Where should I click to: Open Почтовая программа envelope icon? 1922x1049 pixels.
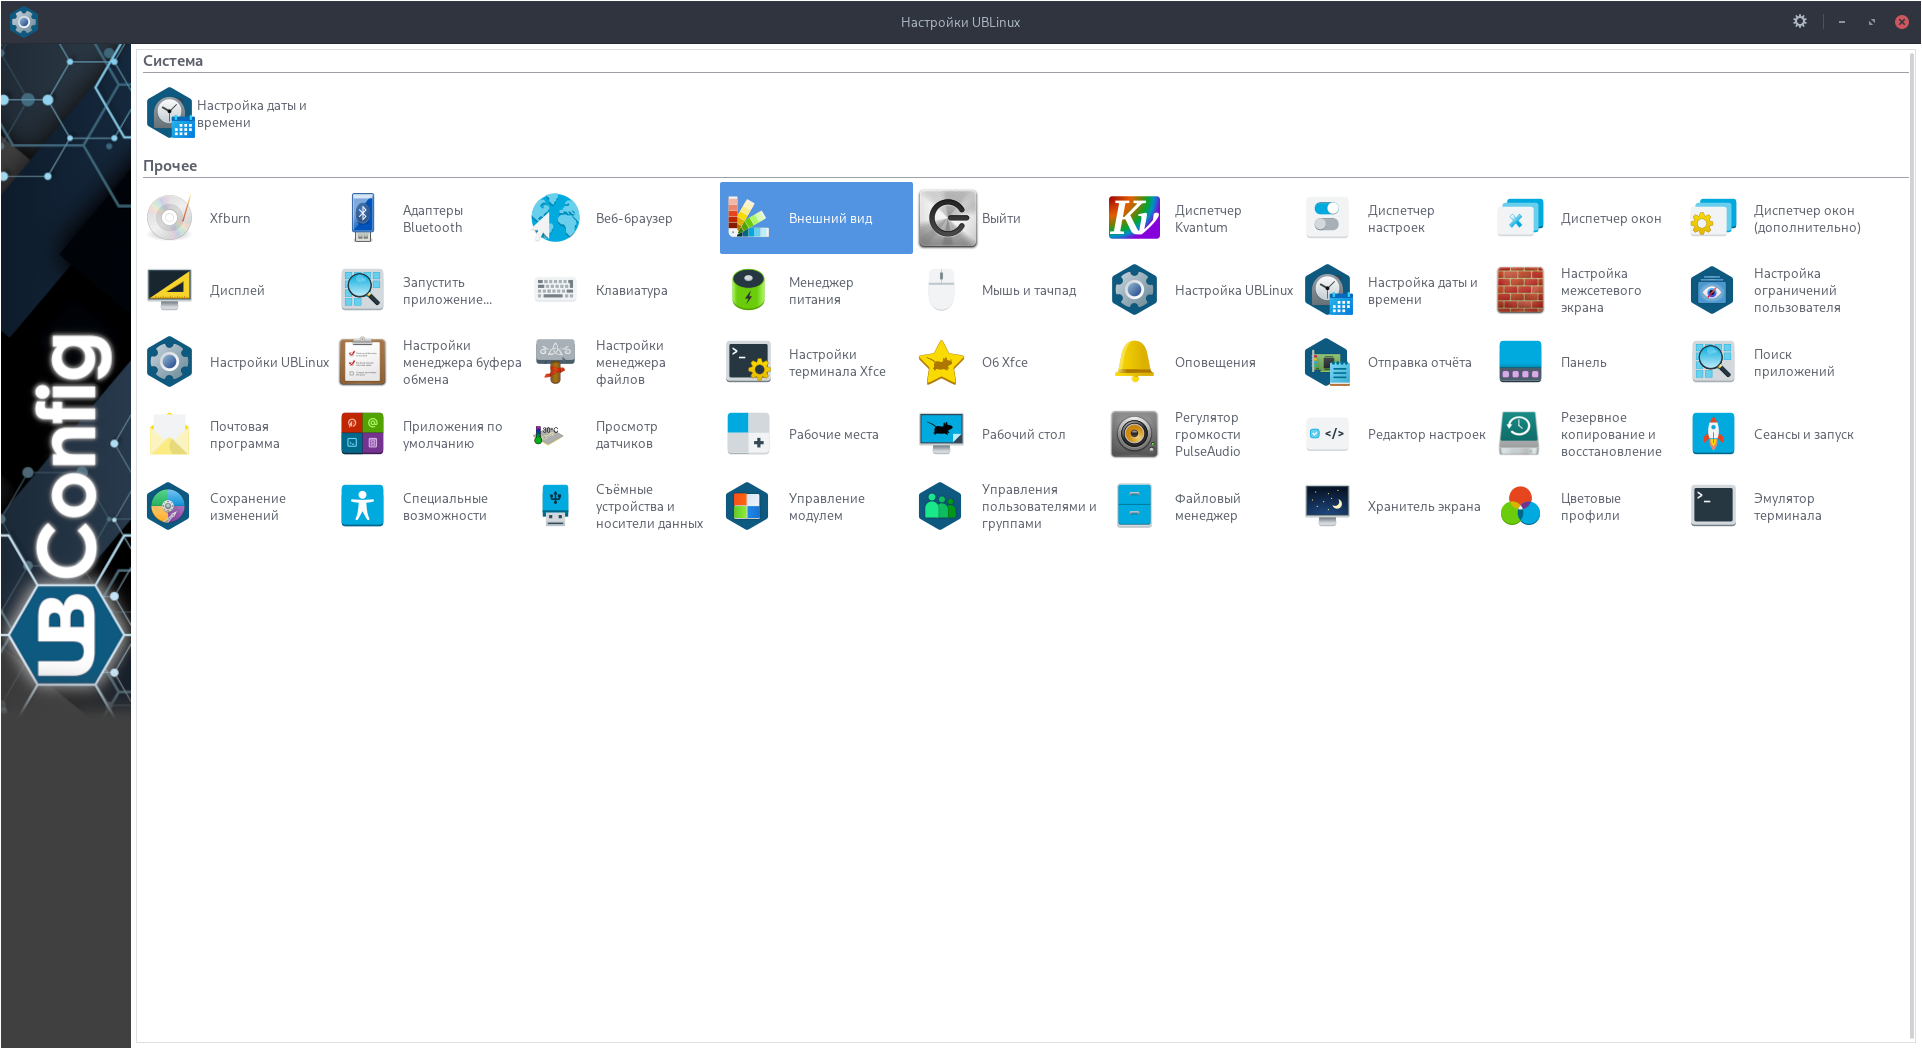coord(169,434)
